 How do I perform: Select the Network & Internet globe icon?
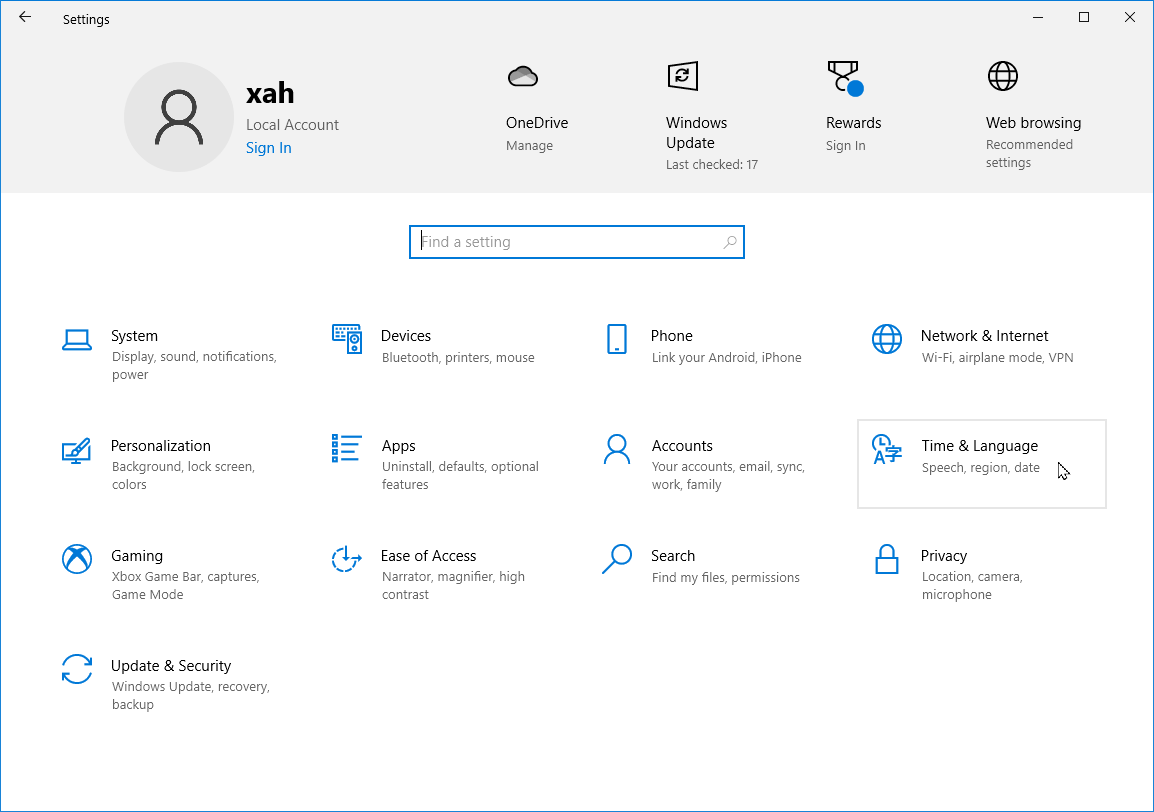pos(887,339)
